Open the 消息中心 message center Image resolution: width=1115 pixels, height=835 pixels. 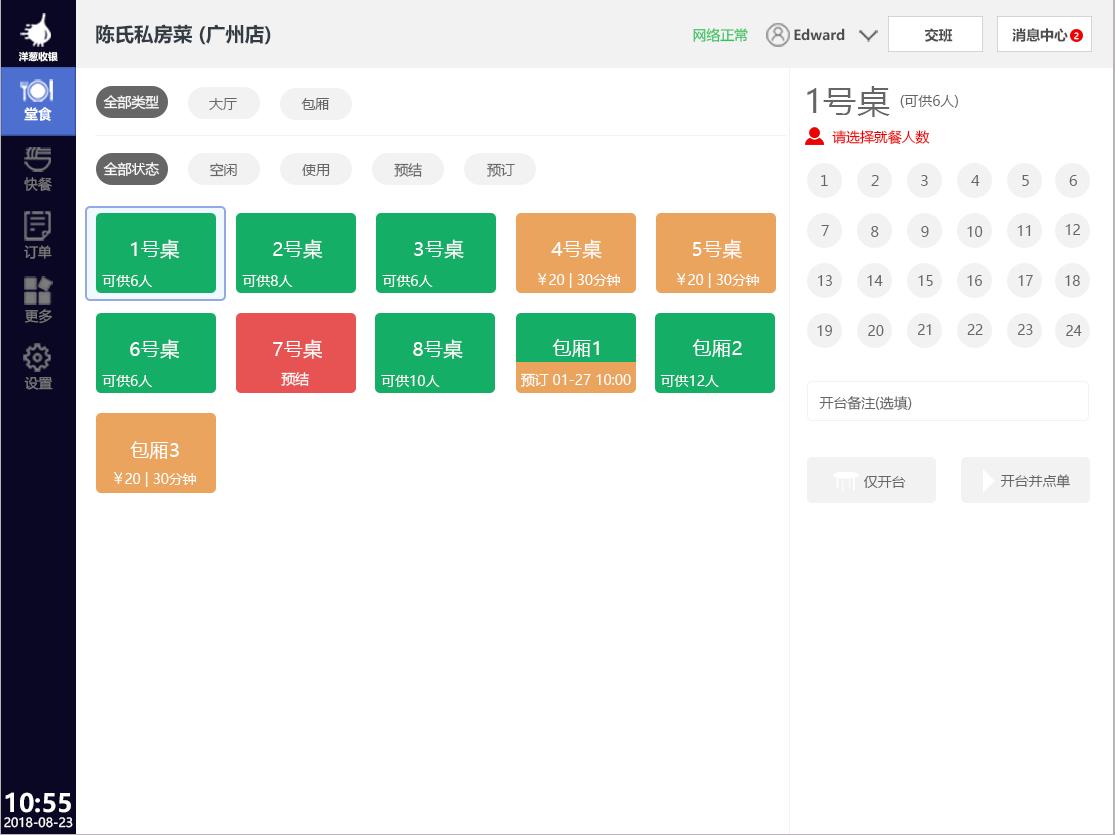point(1044,35)
